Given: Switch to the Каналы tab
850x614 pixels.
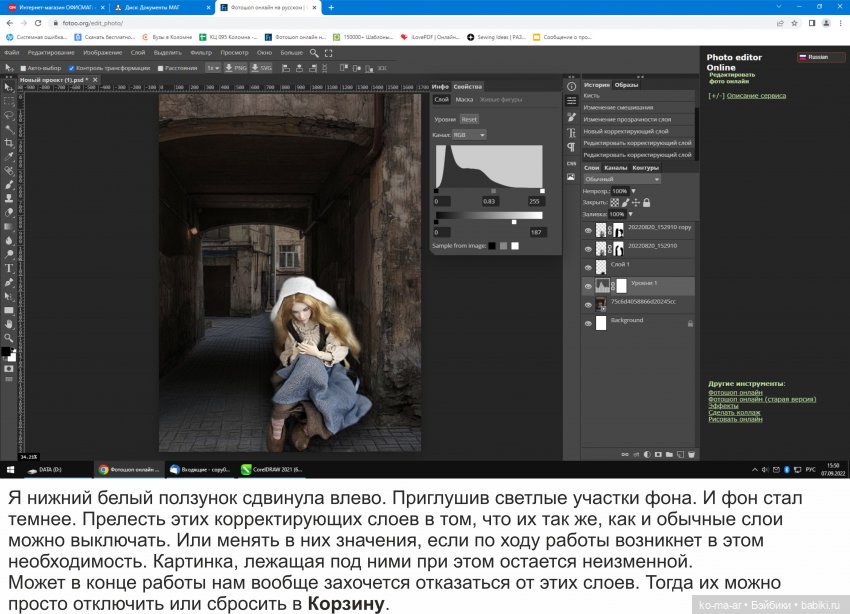Looking at the screenshot, I should coord(614,167).
